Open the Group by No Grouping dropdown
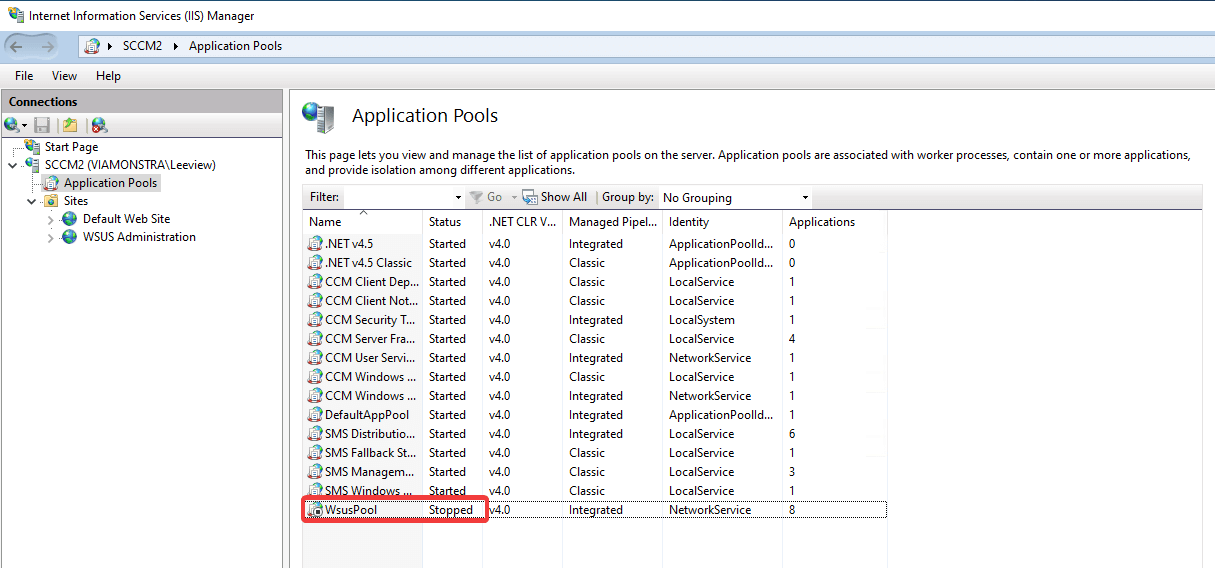1215x568 pixels. point(804,198)
